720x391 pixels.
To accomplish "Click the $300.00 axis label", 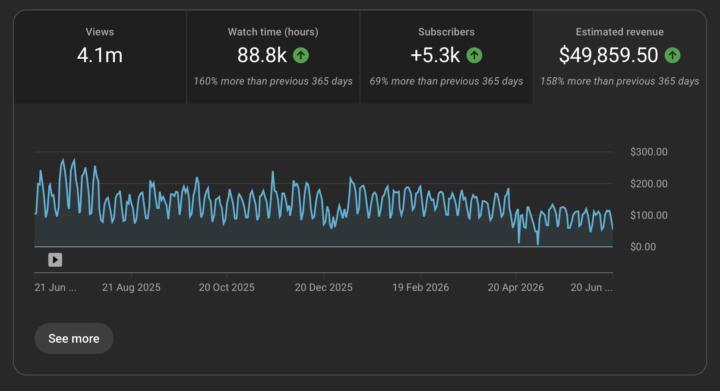I will click(649, 152).
